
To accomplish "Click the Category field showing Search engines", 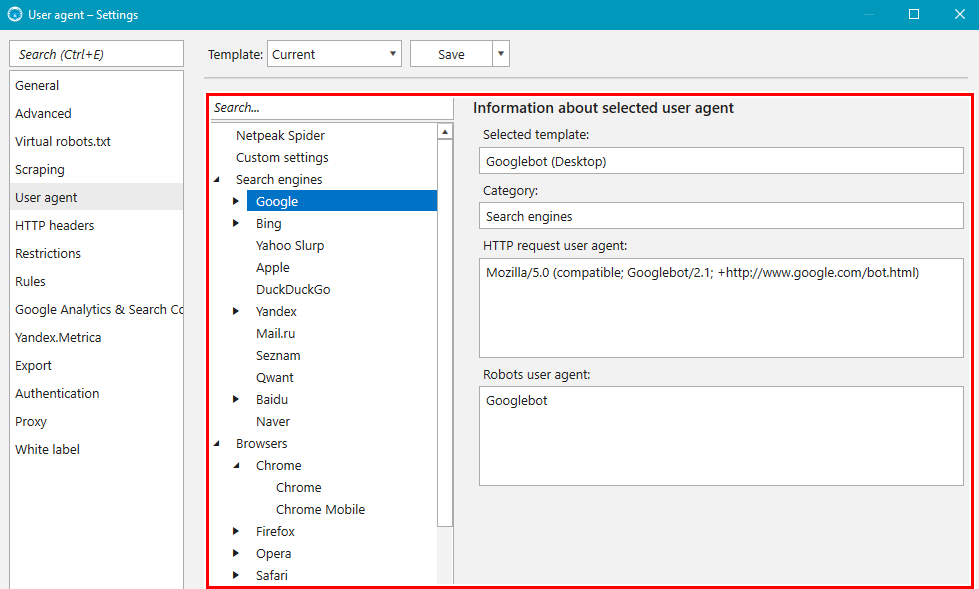I will (721, 216).
